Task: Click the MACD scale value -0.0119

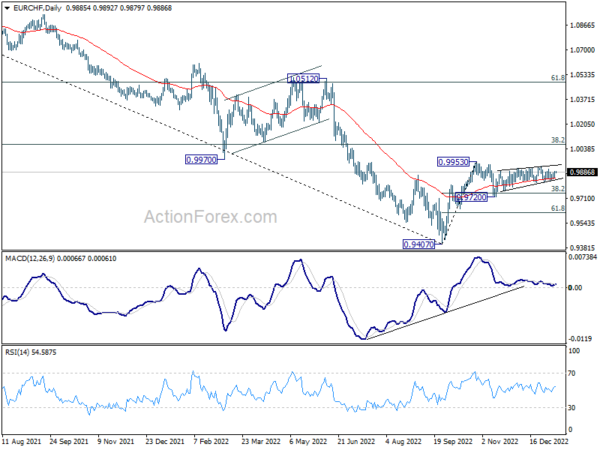Action: pyautogui.click(x=580, y=339)
